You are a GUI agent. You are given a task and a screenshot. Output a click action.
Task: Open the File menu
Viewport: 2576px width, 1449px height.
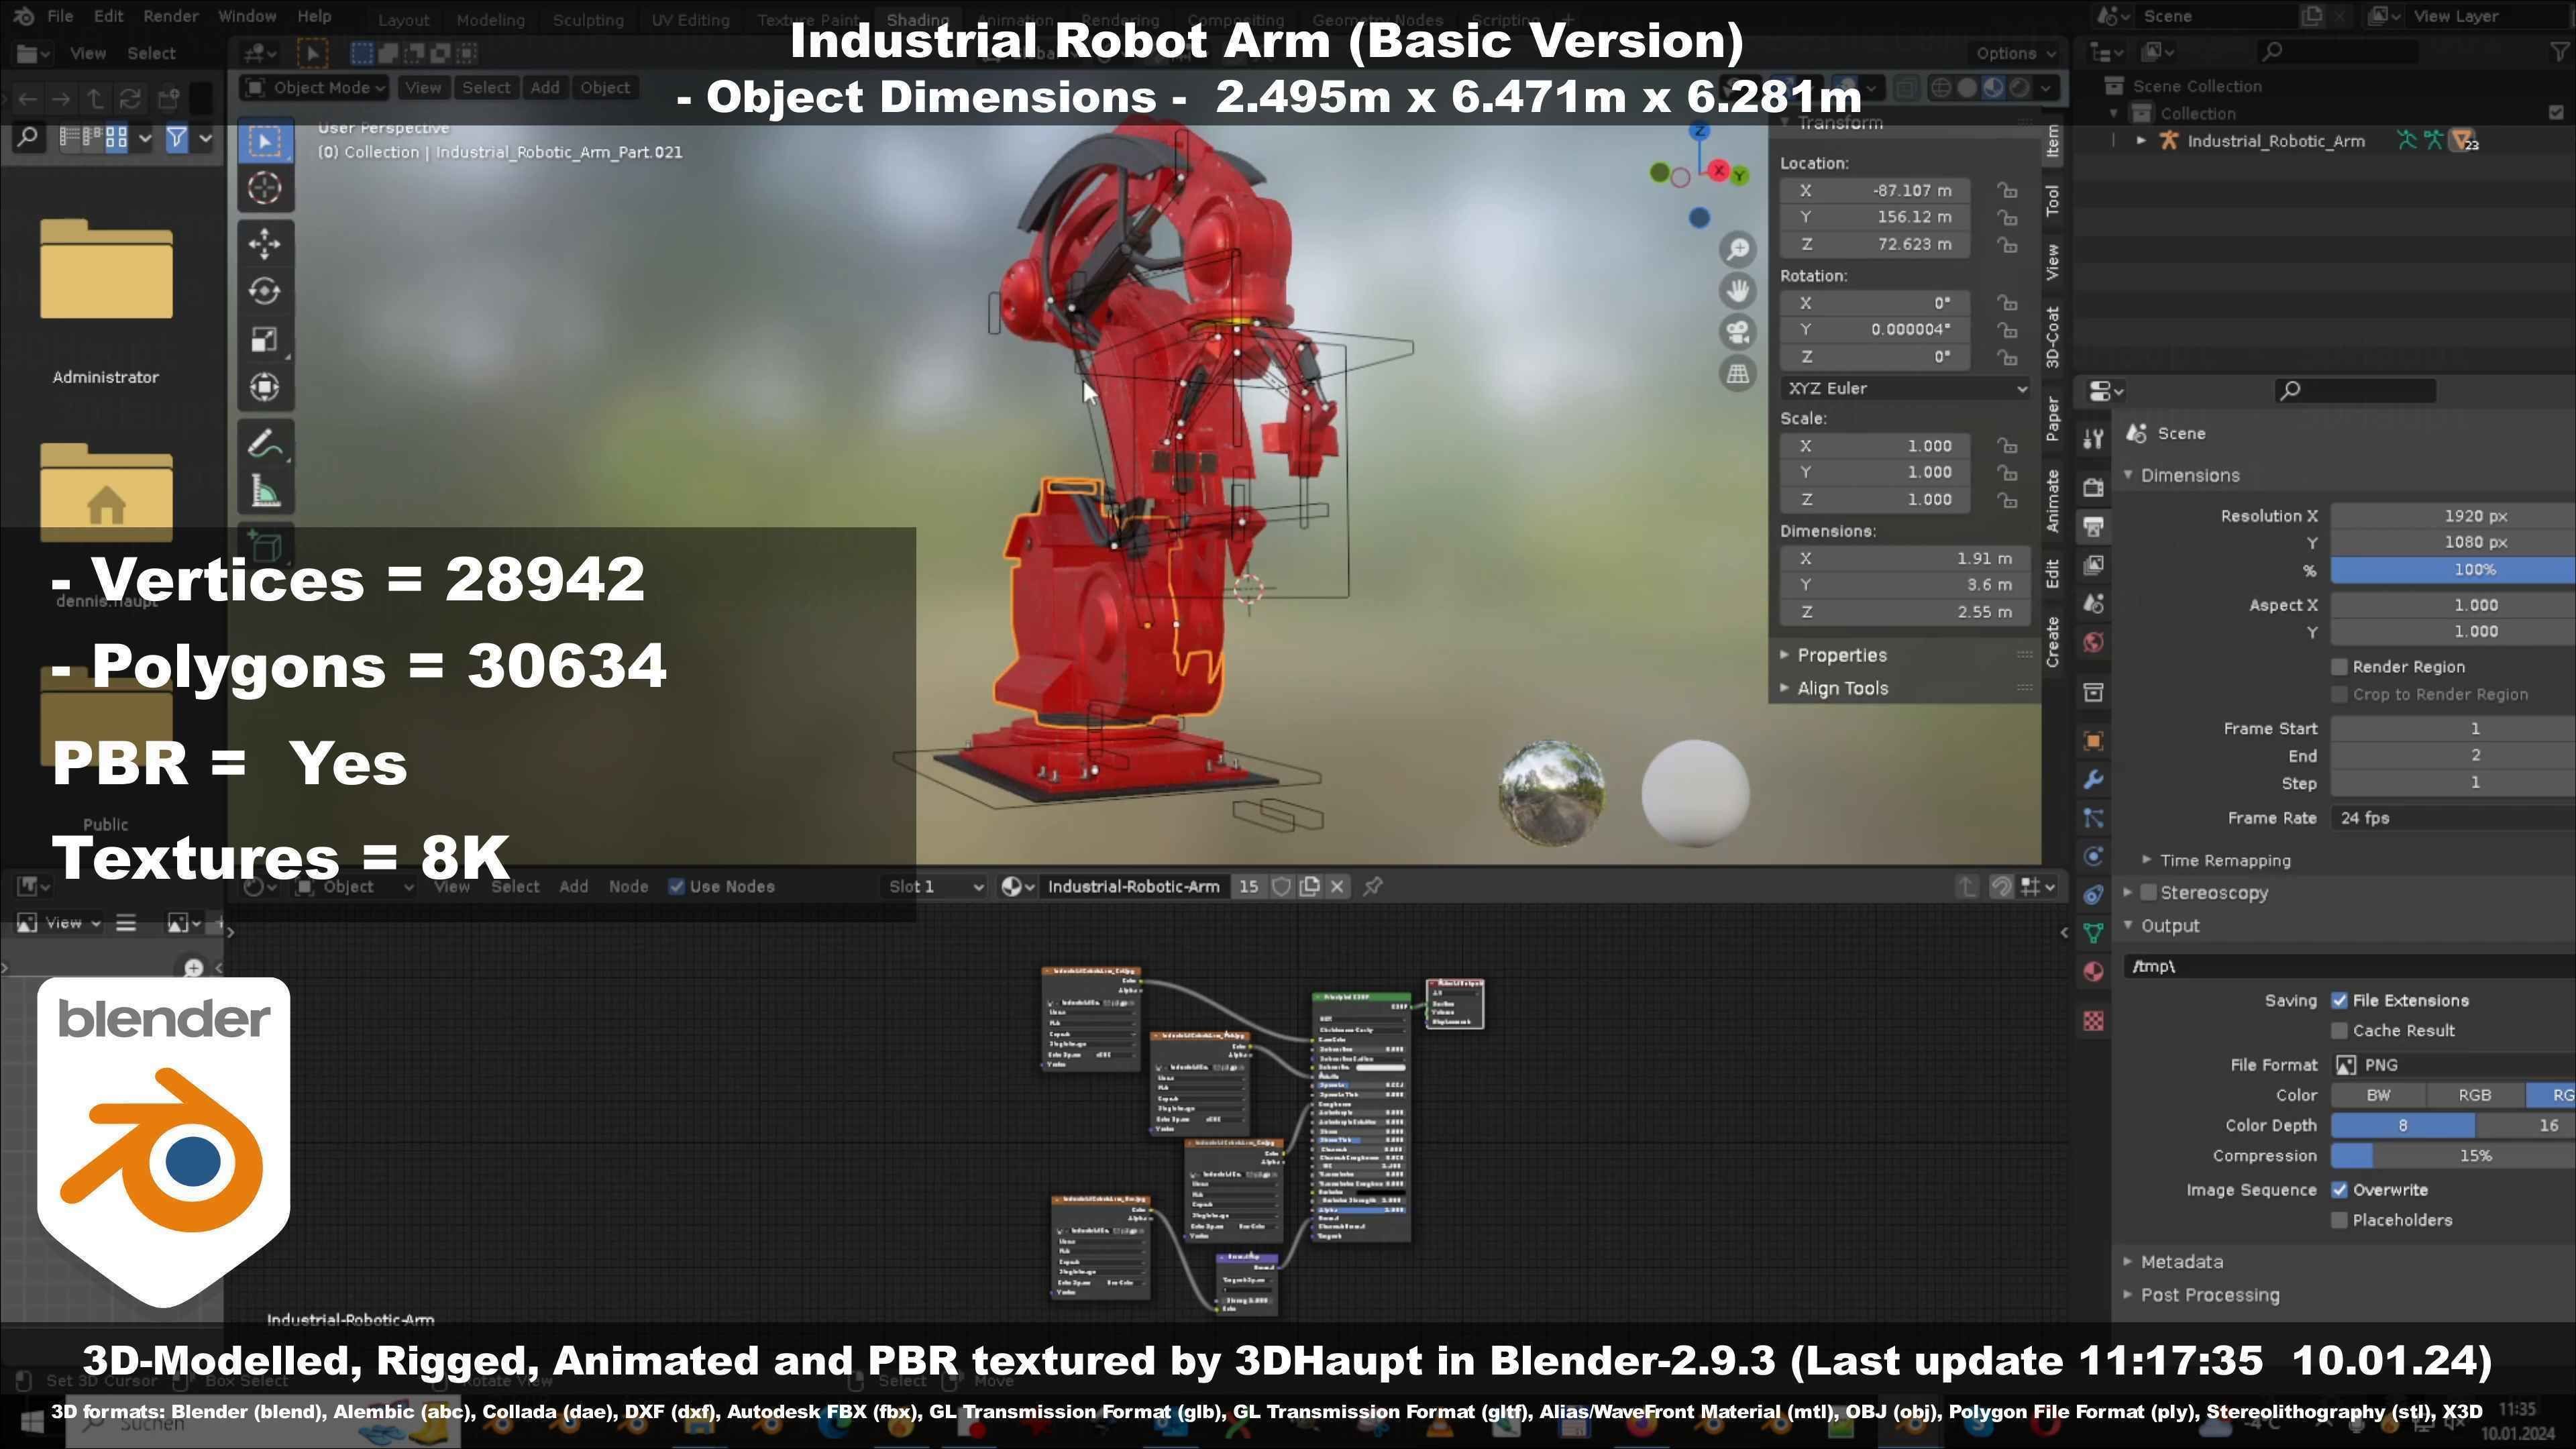[x=60, y=17]
